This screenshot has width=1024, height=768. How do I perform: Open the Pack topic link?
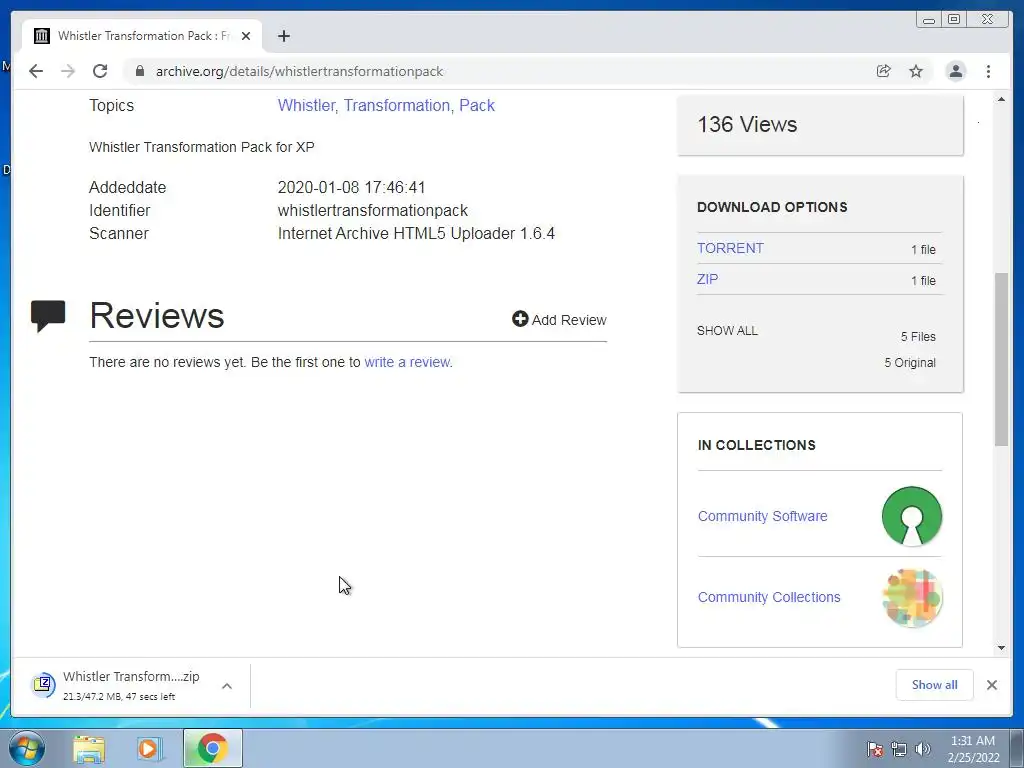click(477, 105)
